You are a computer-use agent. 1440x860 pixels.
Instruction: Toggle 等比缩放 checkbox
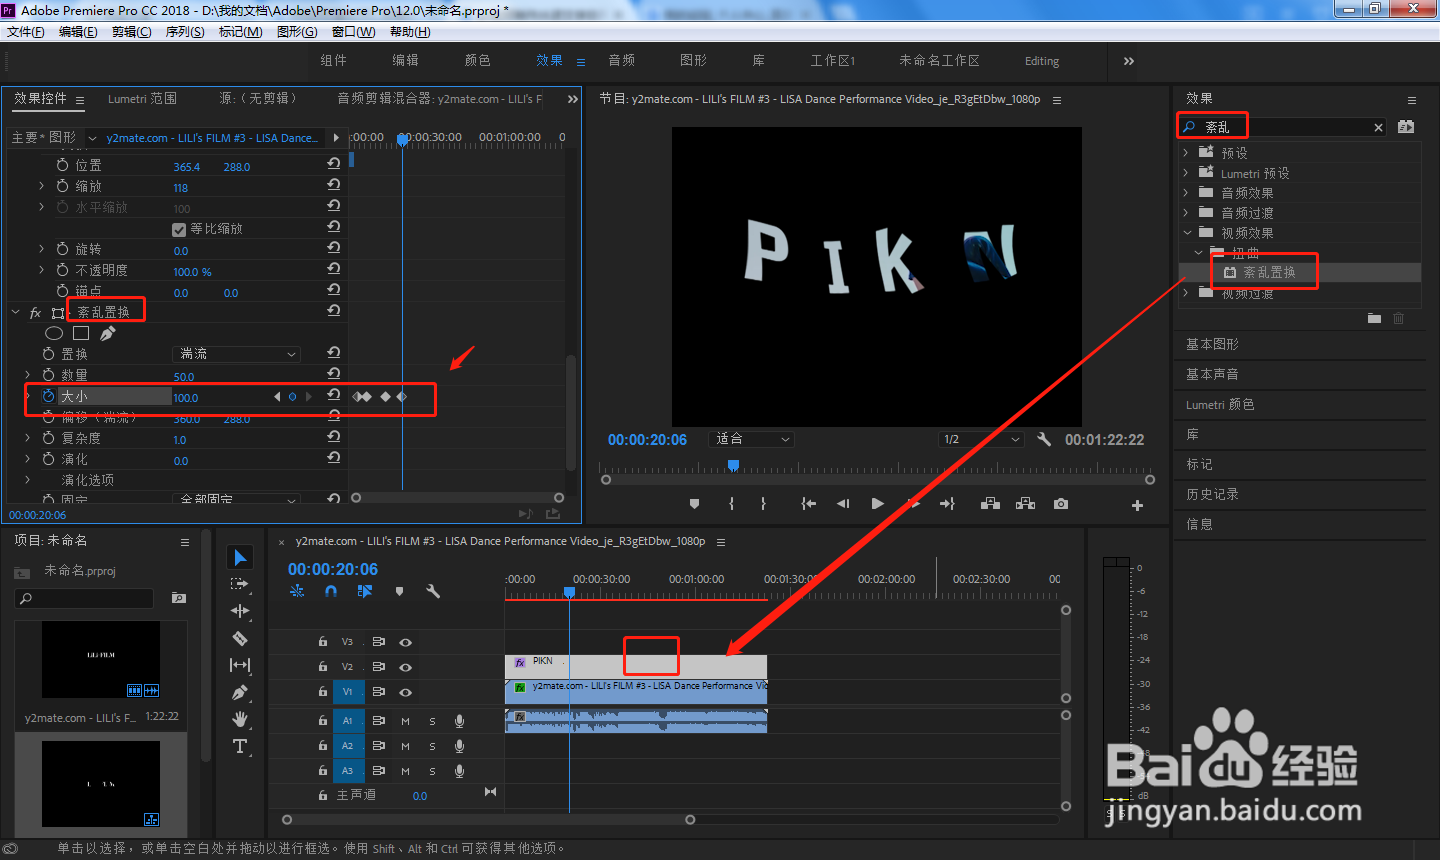[179, 229]
